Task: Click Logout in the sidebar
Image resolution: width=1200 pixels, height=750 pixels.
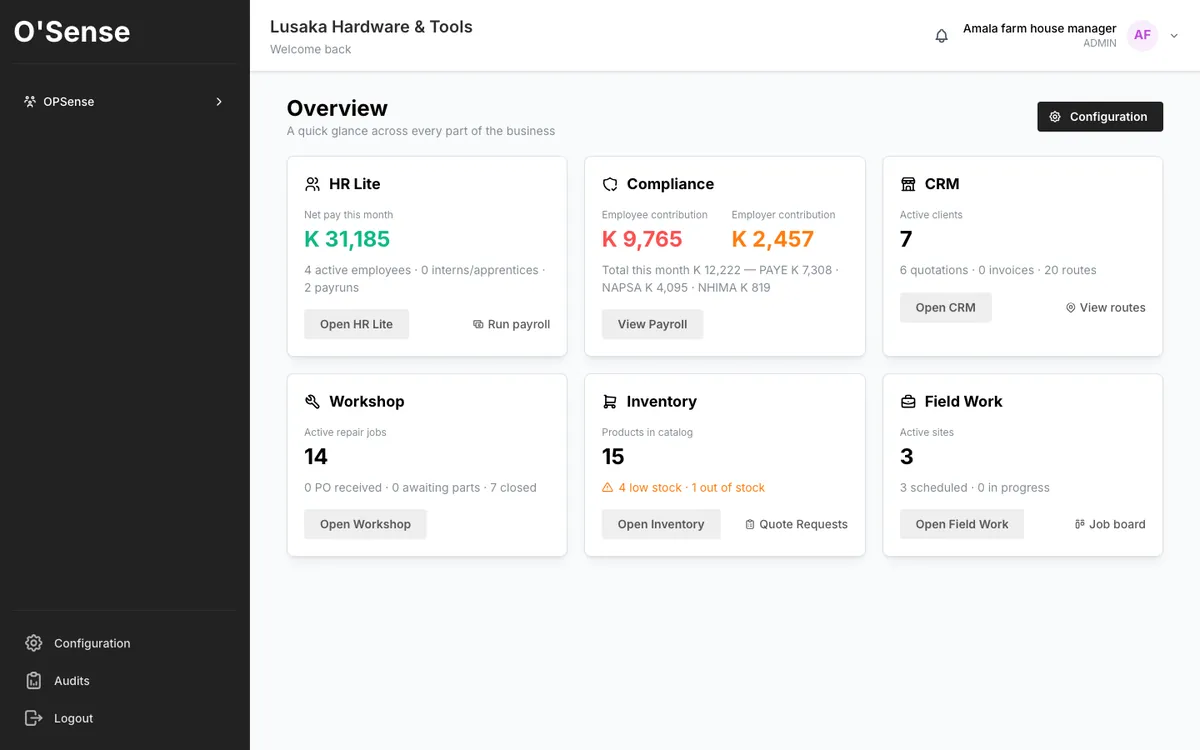Action: pyautogui.click(x=73, y=718)
